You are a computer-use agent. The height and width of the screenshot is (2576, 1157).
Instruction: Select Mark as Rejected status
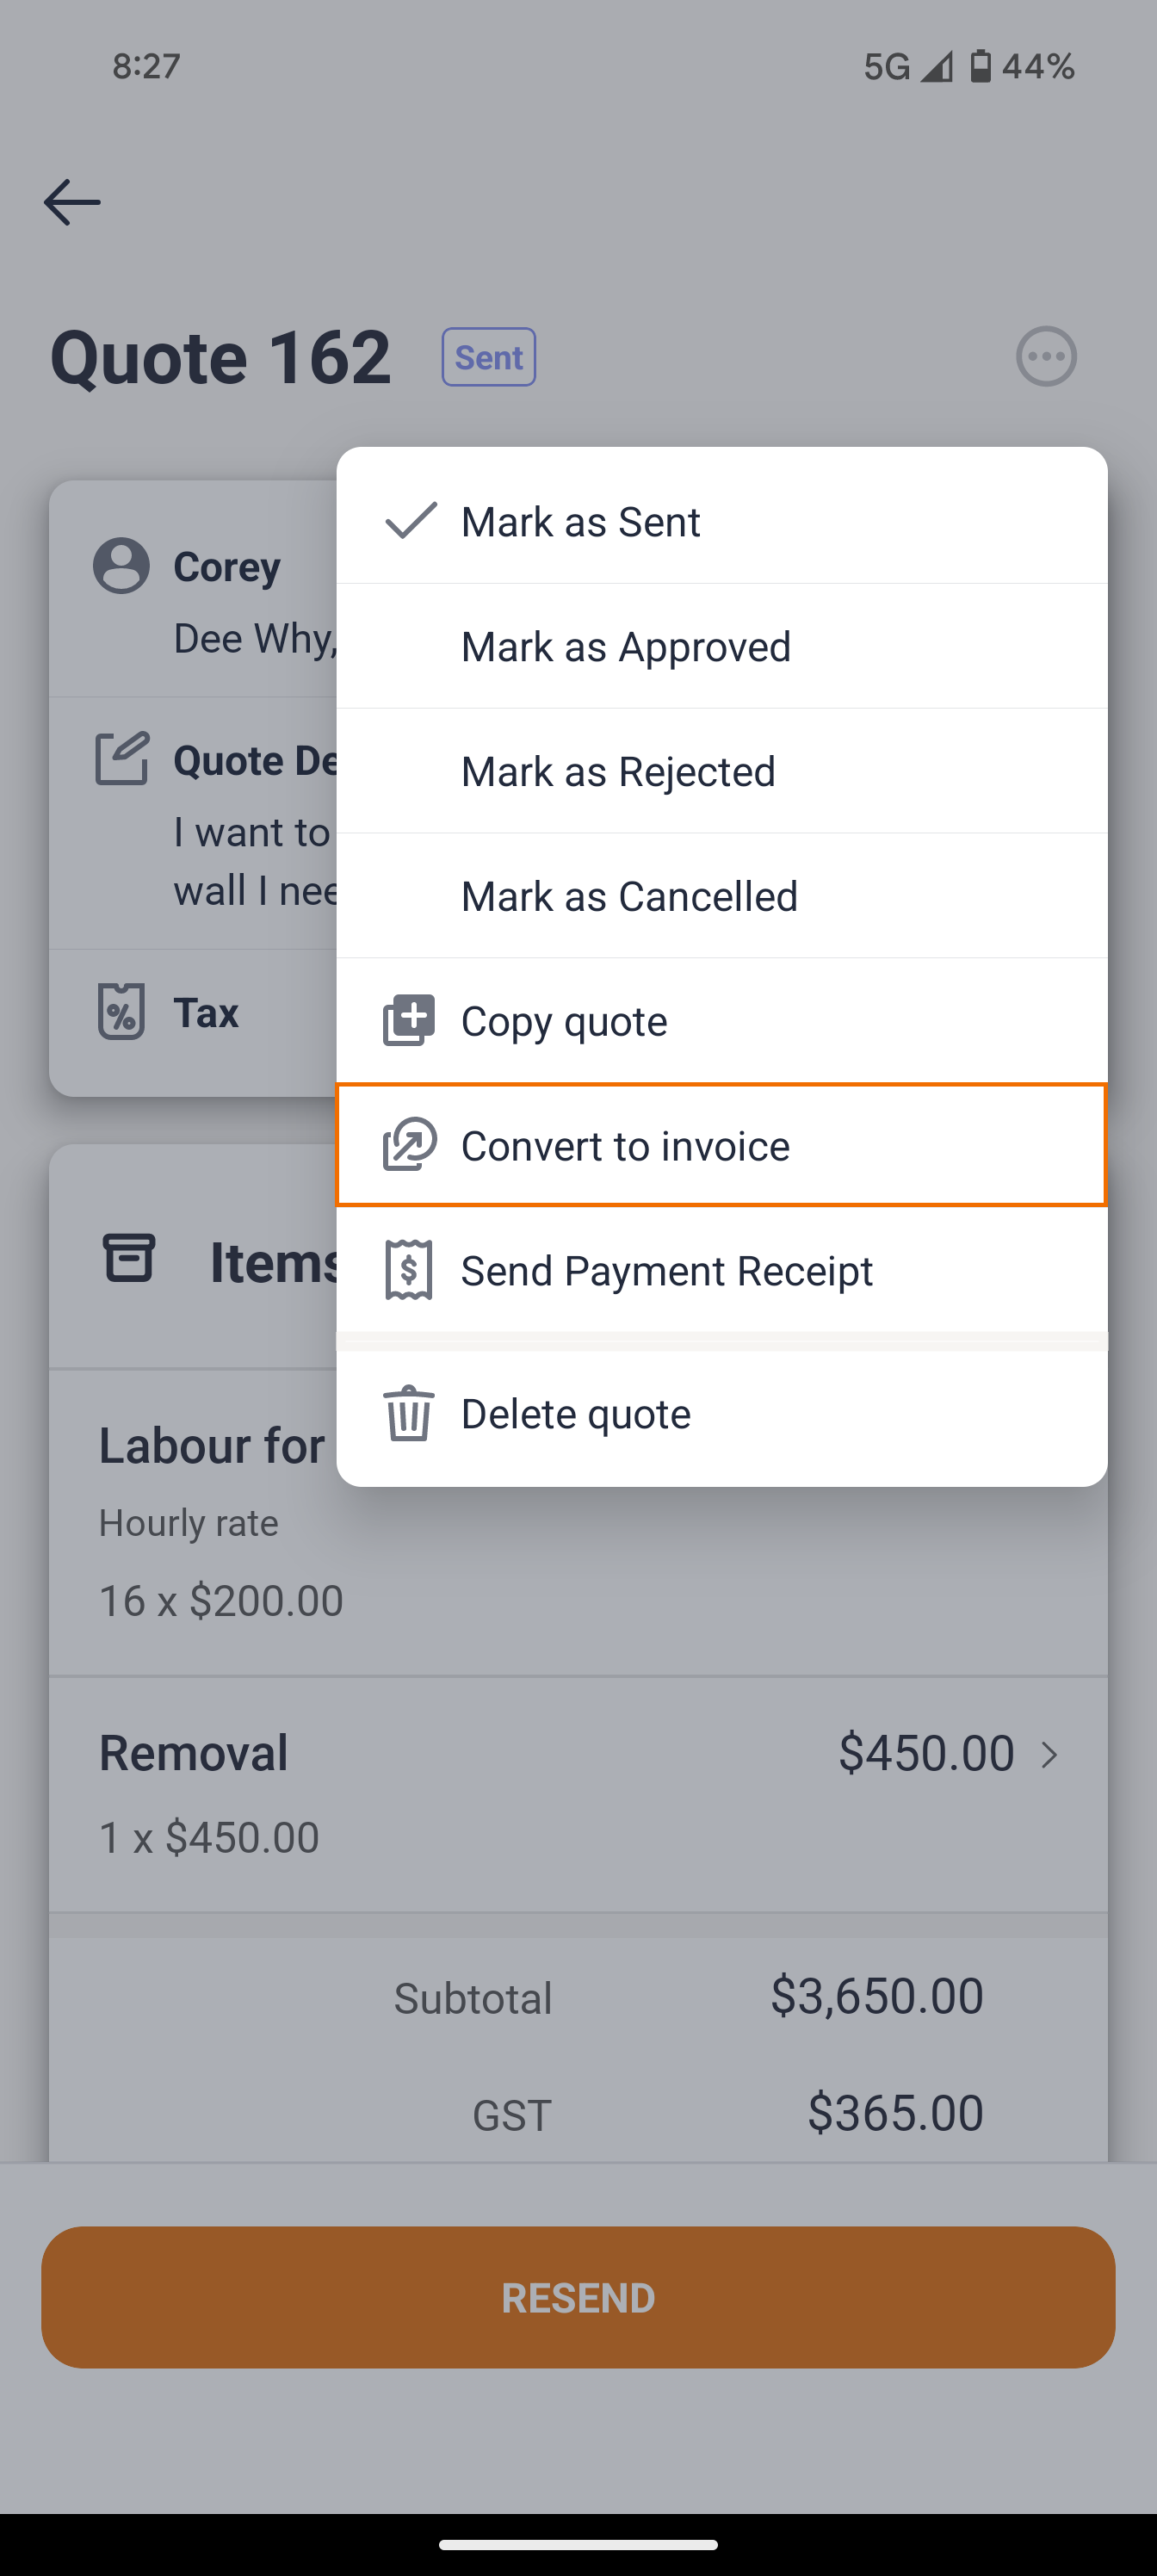[x=618, y=771]
